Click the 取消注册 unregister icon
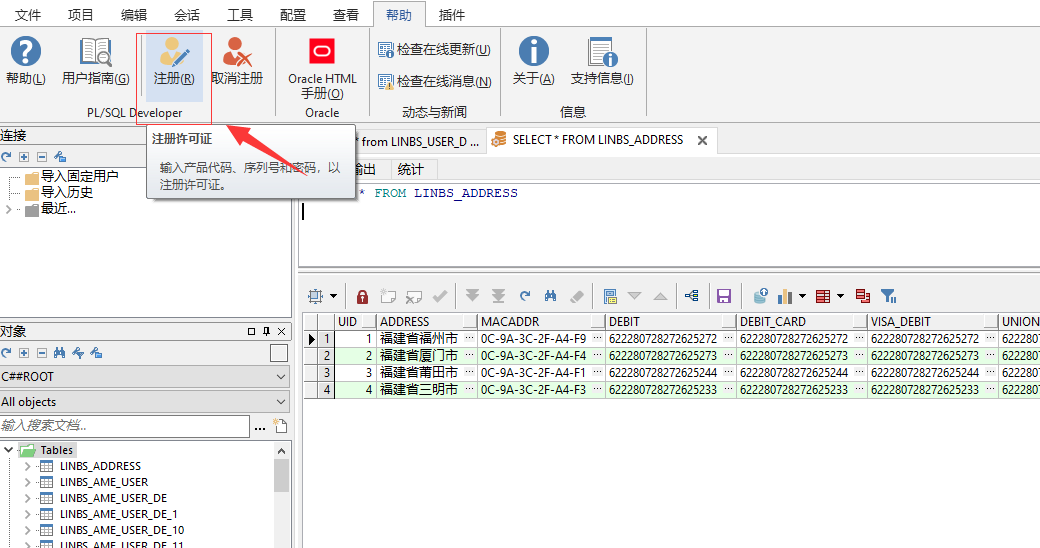Viewport: 1040px width, 548px height. (237, 61)
